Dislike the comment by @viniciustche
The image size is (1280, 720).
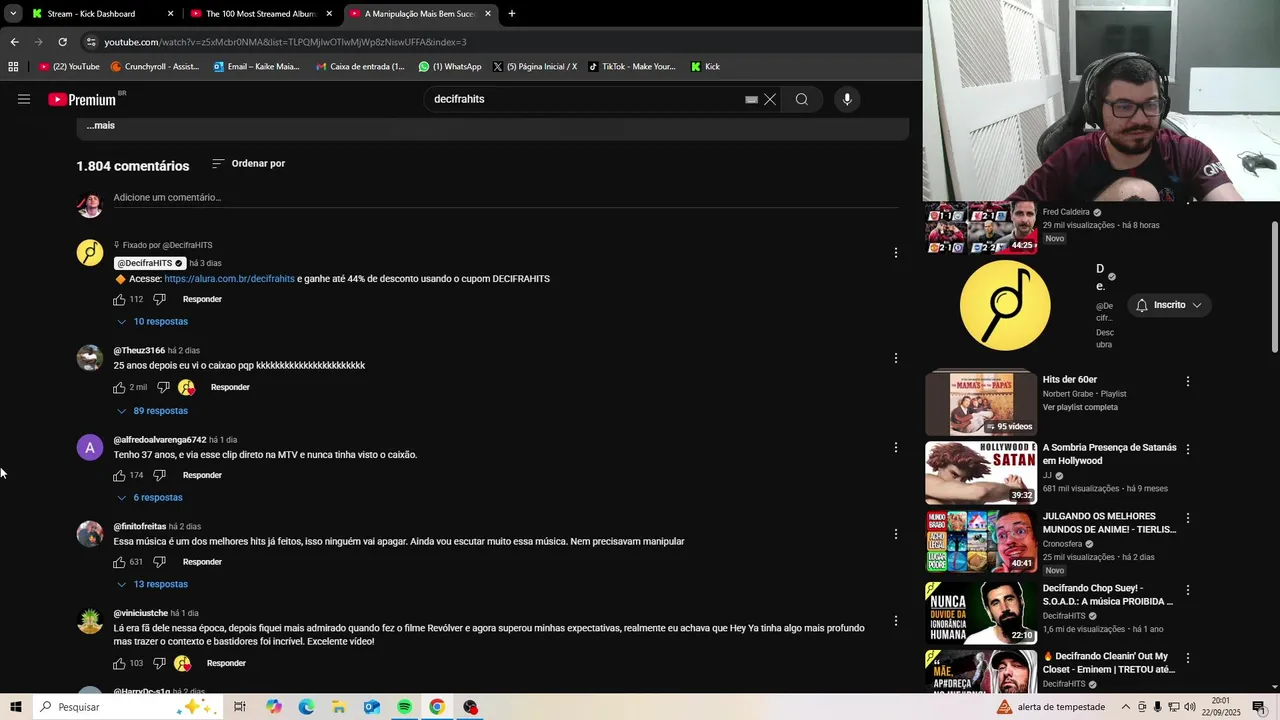159,663
